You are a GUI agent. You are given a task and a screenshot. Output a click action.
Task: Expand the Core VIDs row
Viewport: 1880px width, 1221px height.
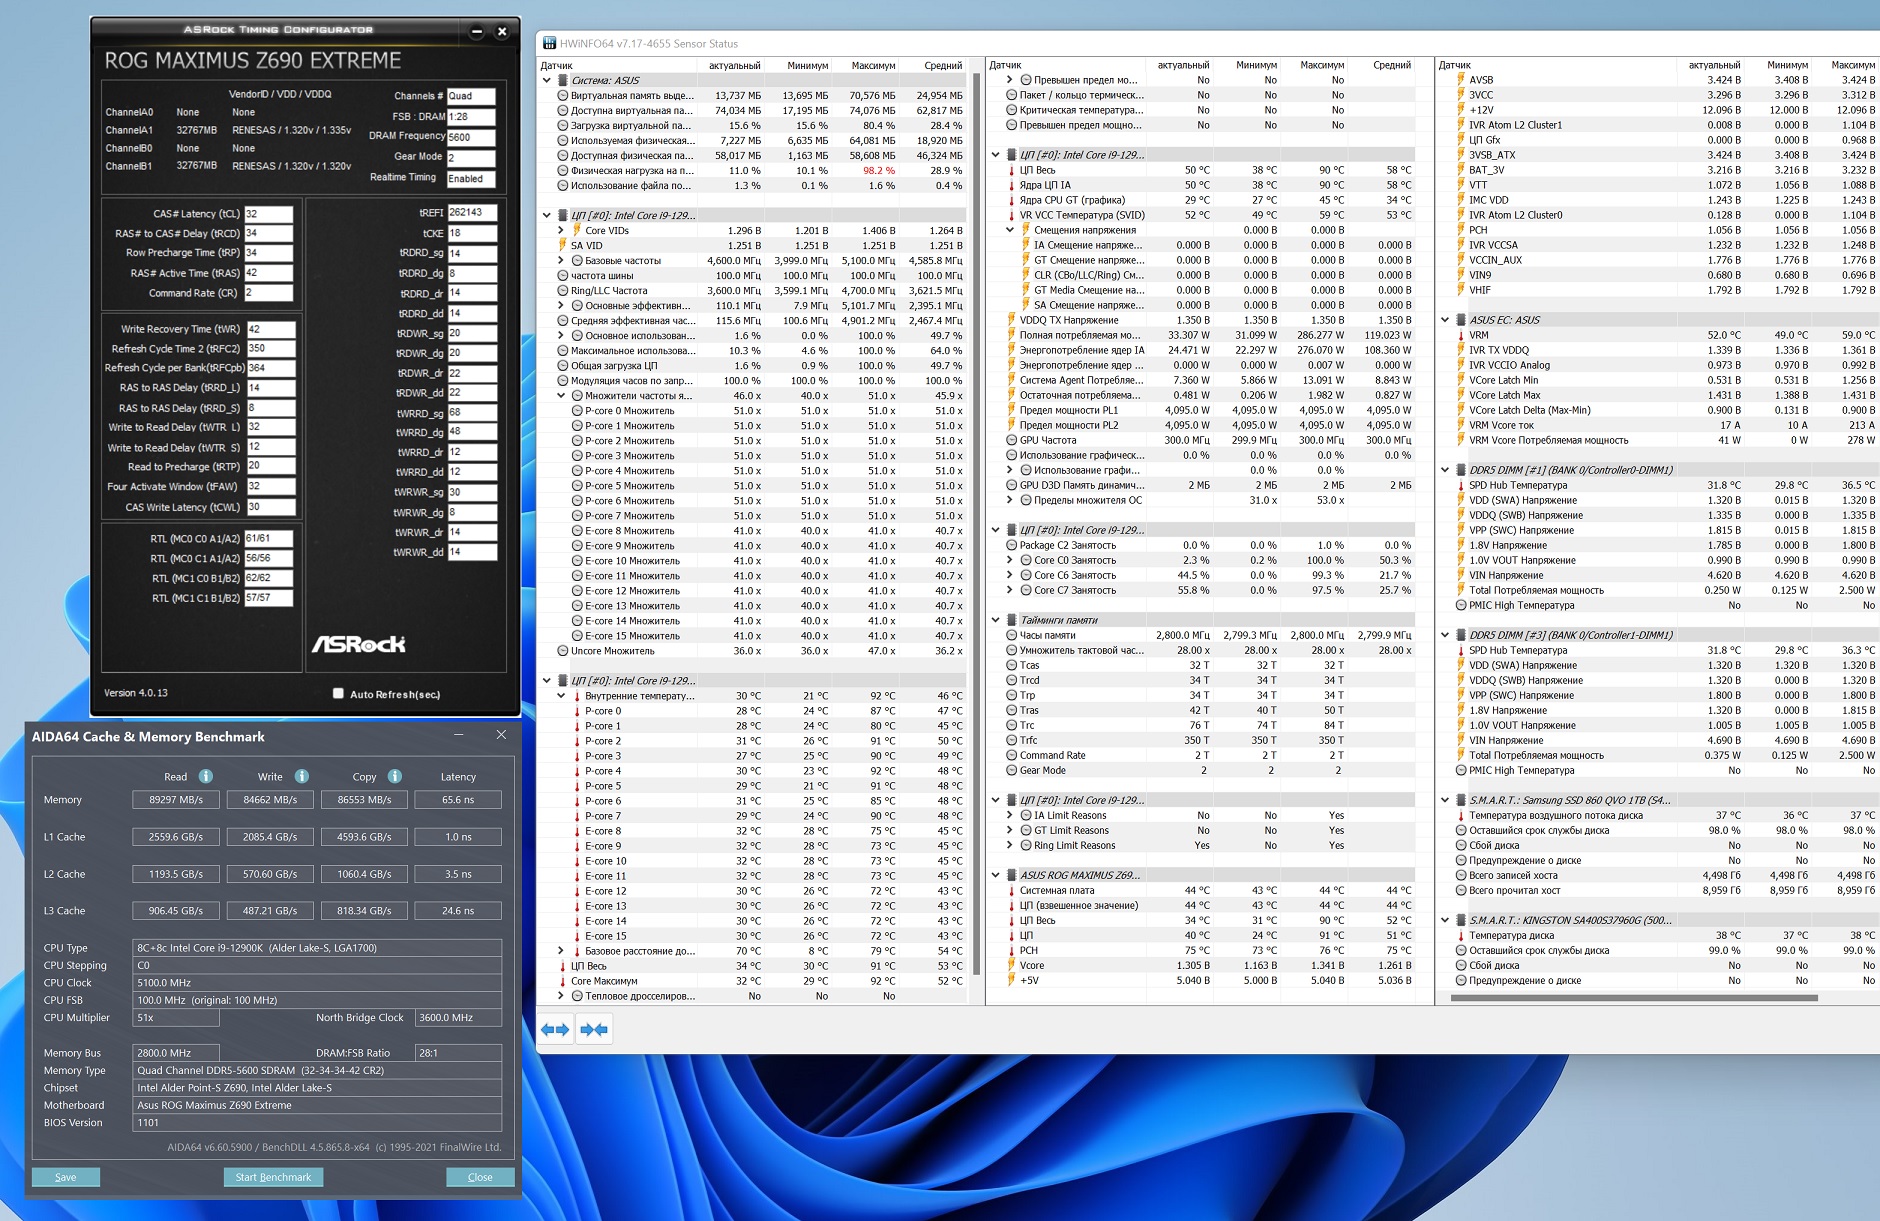561,230
